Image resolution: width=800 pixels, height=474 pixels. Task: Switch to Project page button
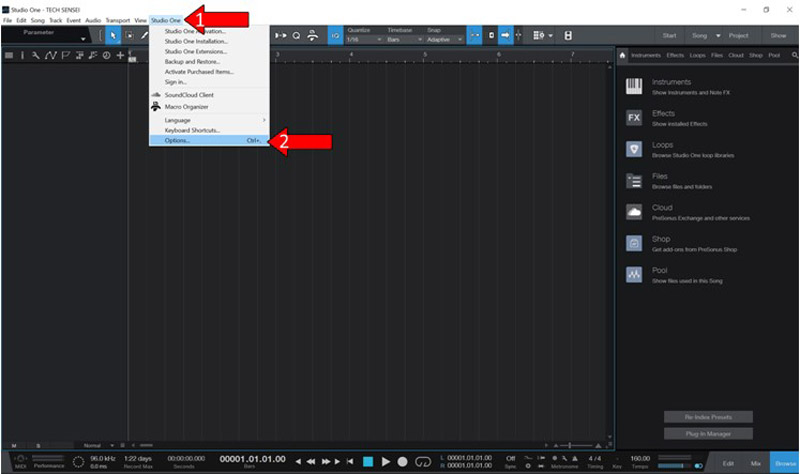[738, 35]
